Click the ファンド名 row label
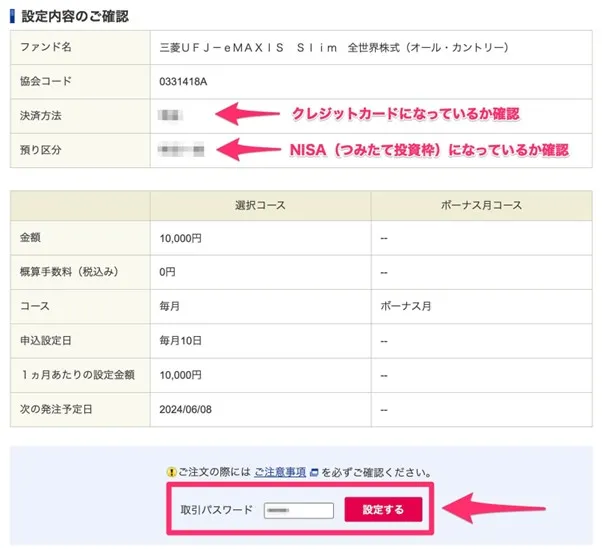This screenshot has width=602, height=549. (46, 47)
